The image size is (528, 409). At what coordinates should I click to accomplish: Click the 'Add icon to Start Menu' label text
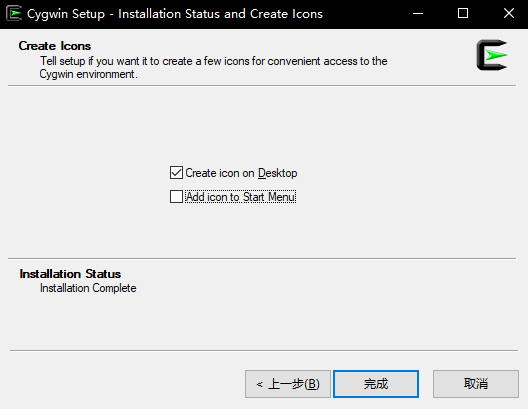pos(240,197)
